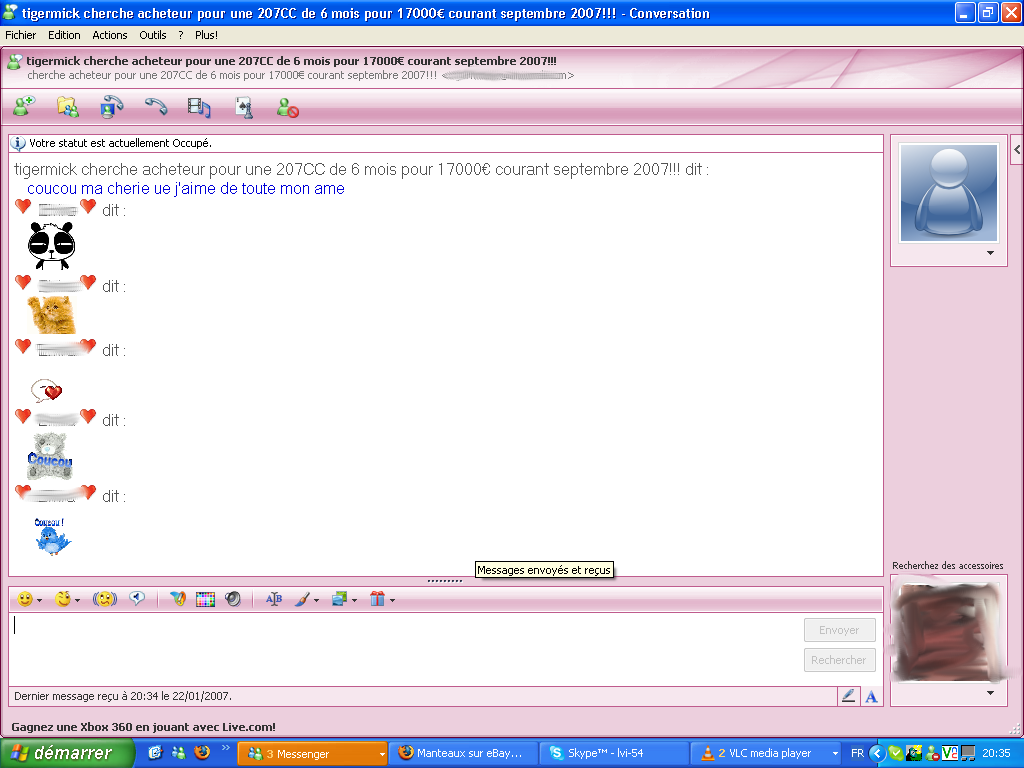Expand the emoticons dropdown arrow
The height and width of the screenshot is (768, 1024).
click(40, 601)
